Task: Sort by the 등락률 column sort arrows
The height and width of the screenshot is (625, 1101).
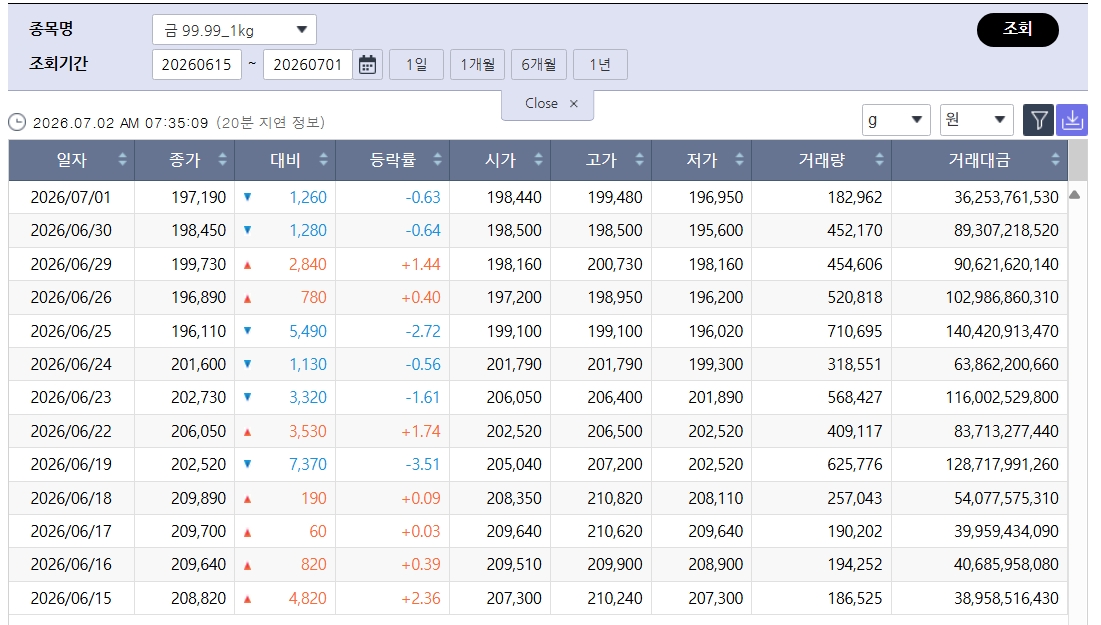Action: [x=437, y=159]
